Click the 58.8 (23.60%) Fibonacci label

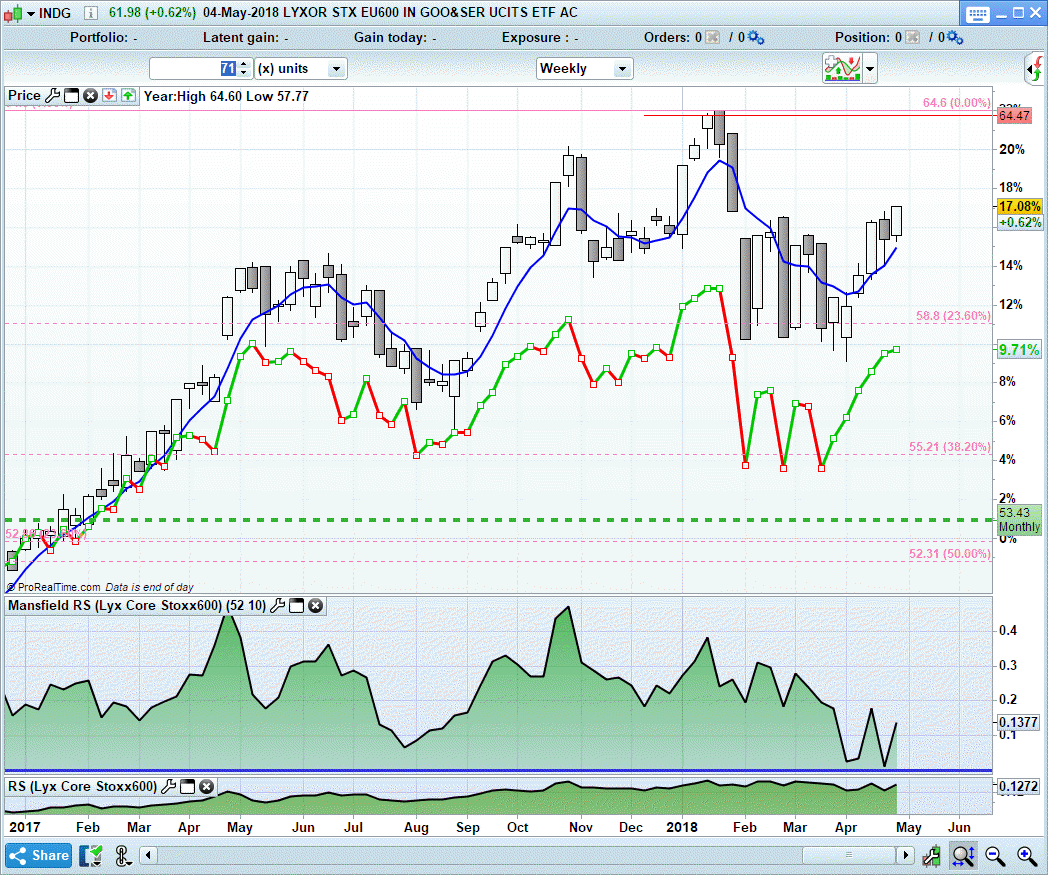pyautogui.click(x=953, y=316)
